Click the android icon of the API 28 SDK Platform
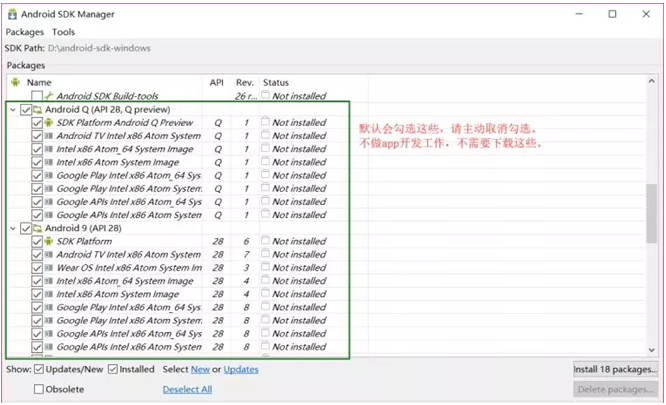This screenshot has height=405, width=666. pyautogui.click(x=49, y=241)
